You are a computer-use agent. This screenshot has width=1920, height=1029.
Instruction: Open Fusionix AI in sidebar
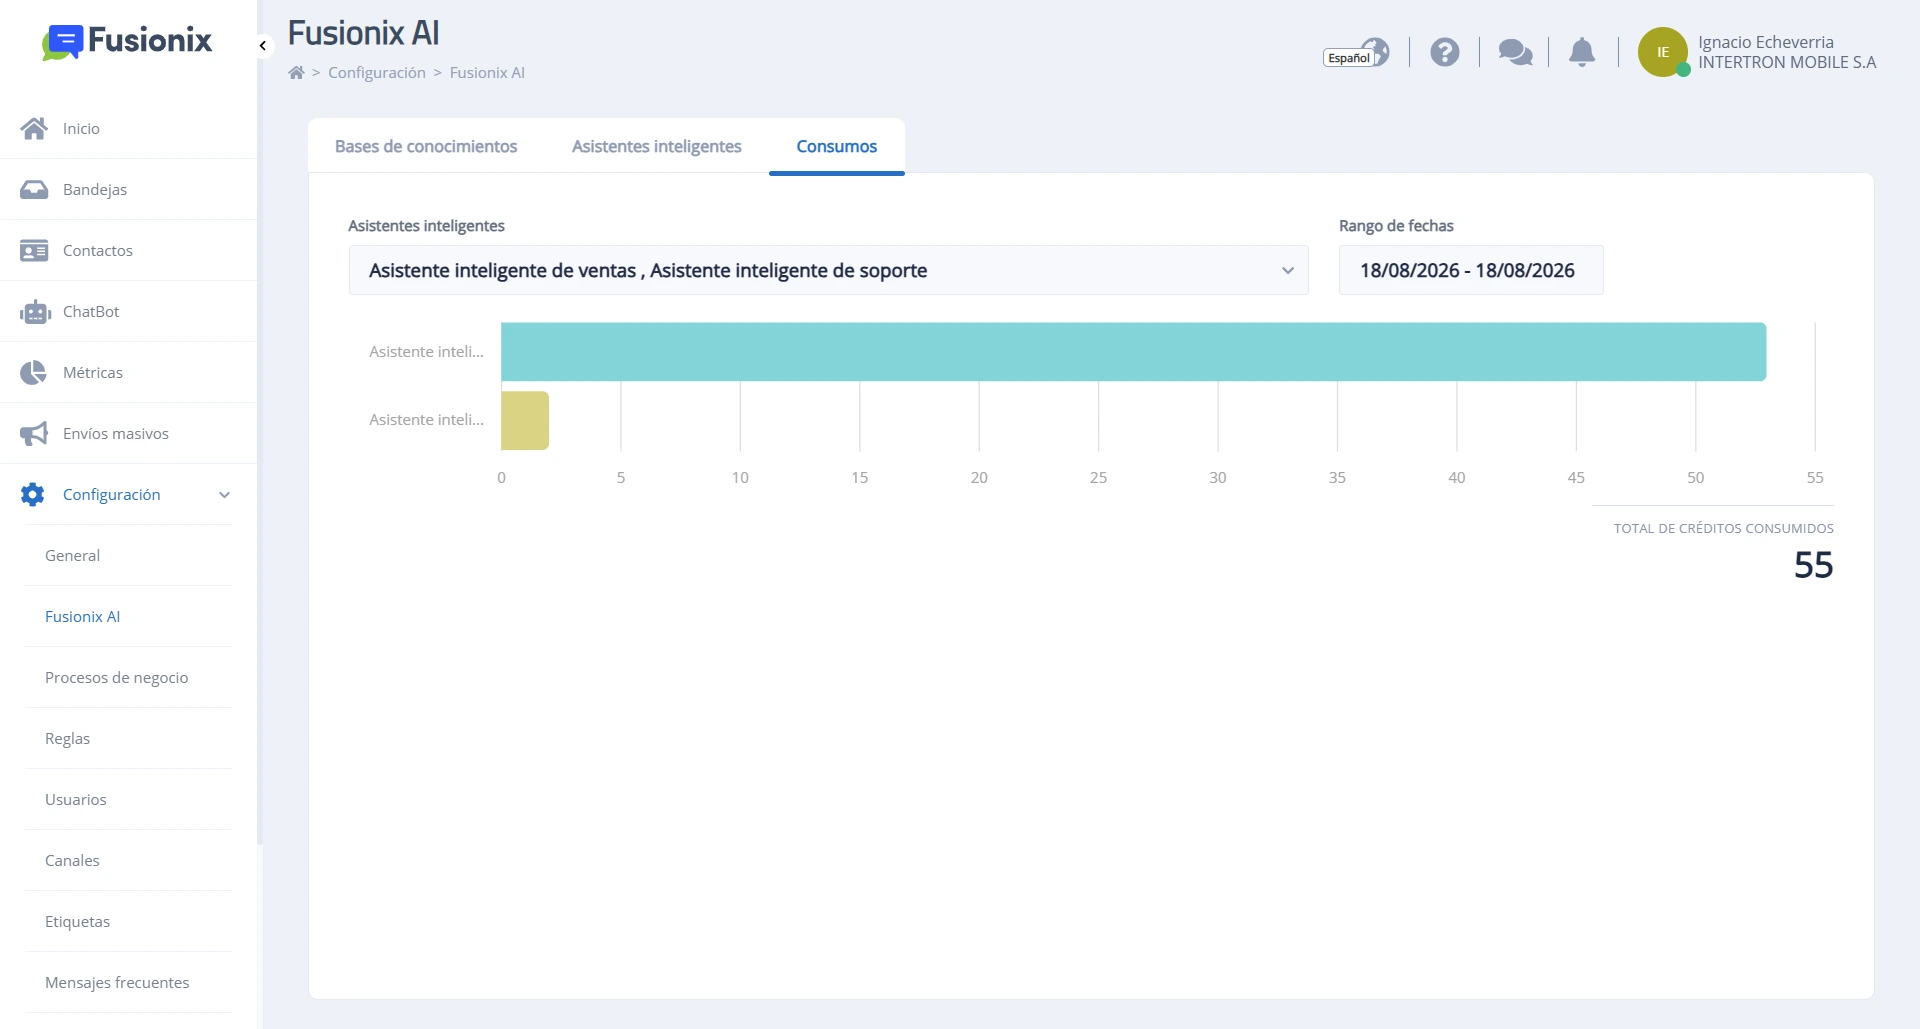pos(82,616)
